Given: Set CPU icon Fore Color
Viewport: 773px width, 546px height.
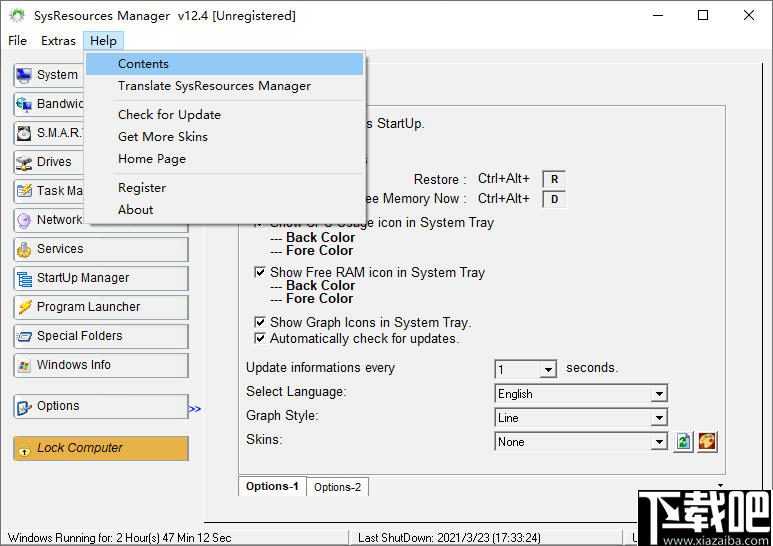Looking at the screenshot, I should [x=319, y=251].
